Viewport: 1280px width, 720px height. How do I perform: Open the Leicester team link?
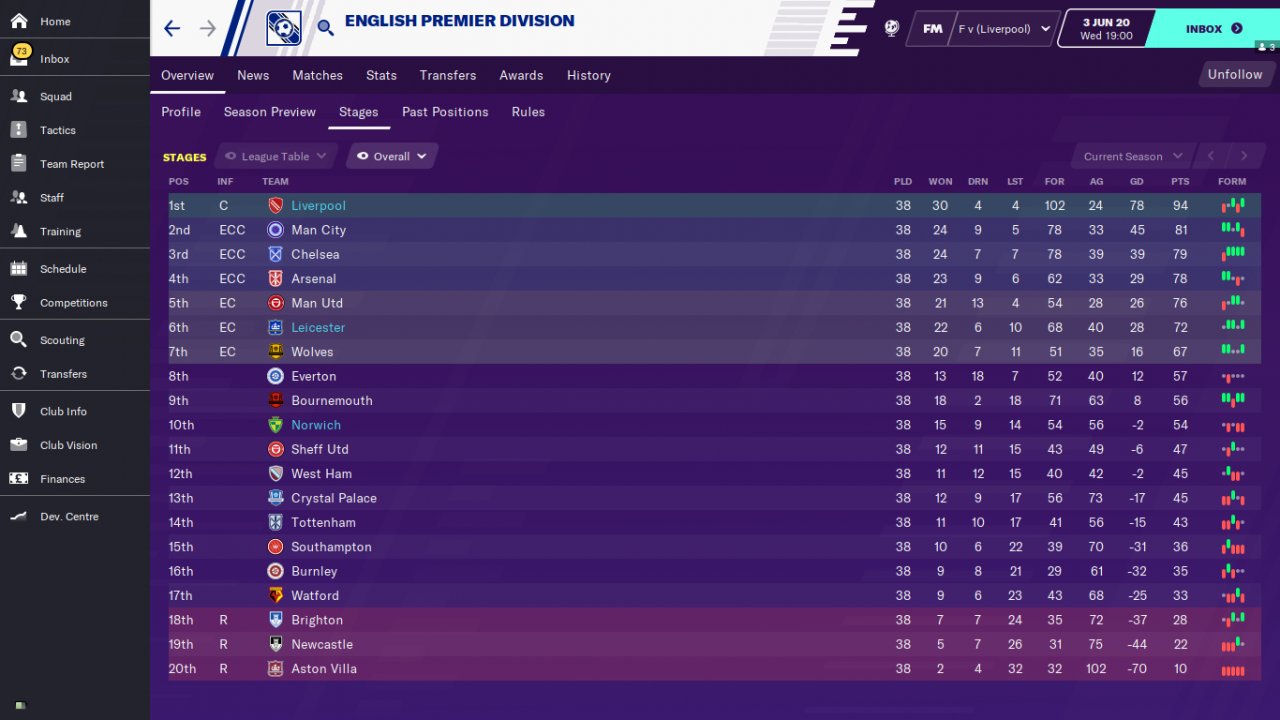[x=318, y=328]
